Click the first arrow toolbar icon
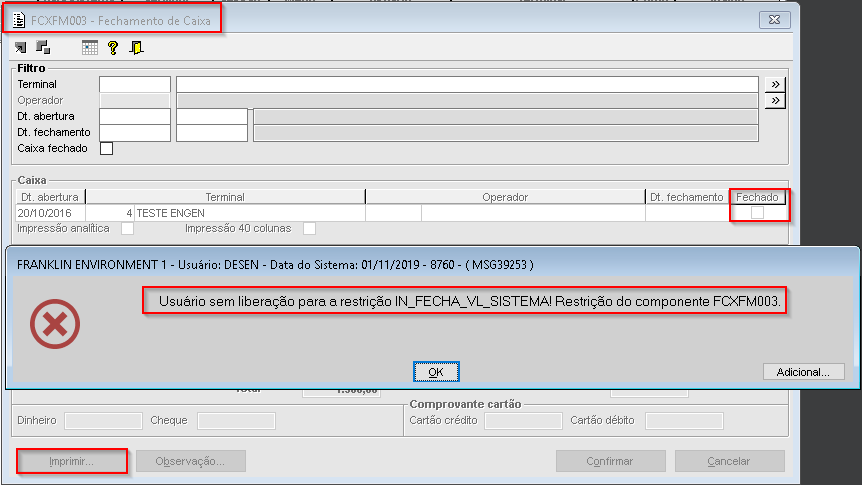 (x=21, y=48)
